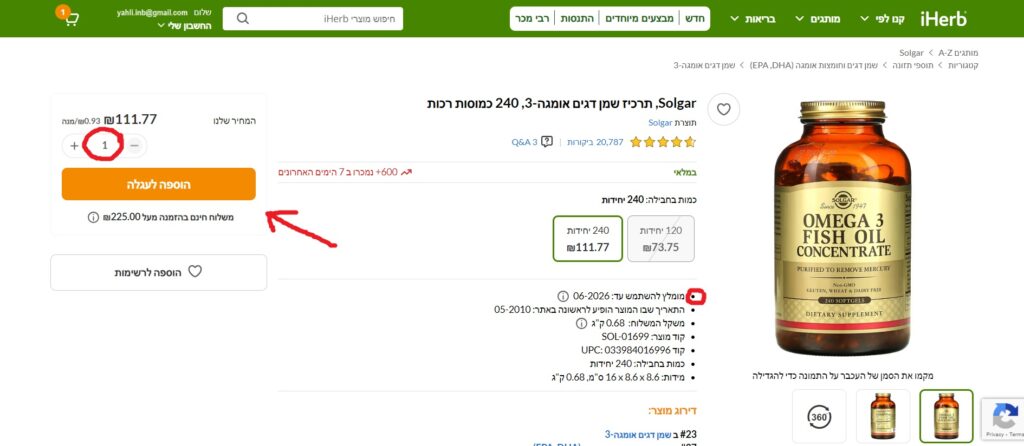Click the 20,787 ביקורות reviews link
1024x446 pixels.
[x=595, y=142]
